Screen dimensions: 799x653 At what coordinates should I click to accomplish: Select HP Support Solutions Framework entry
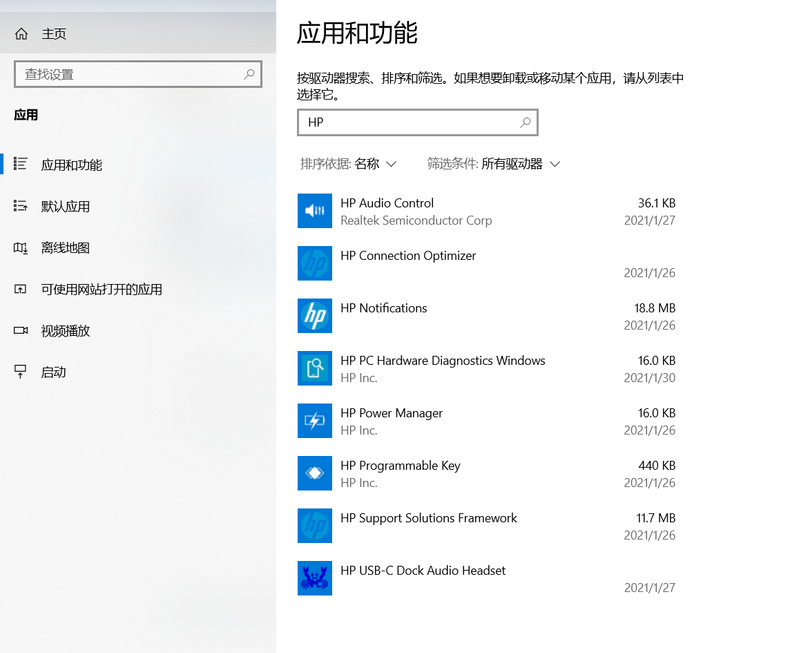click(x=429, y=518)
